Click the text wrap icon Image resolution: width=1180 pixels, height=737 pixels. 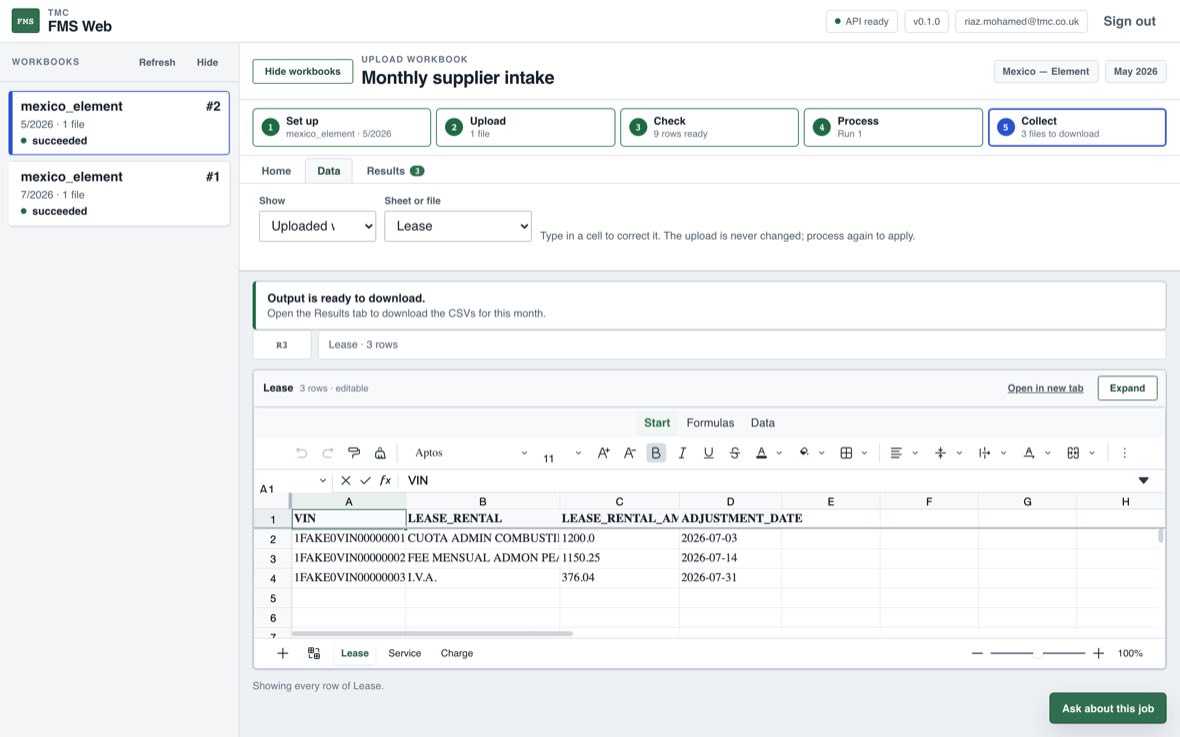(x=984, y=452)
